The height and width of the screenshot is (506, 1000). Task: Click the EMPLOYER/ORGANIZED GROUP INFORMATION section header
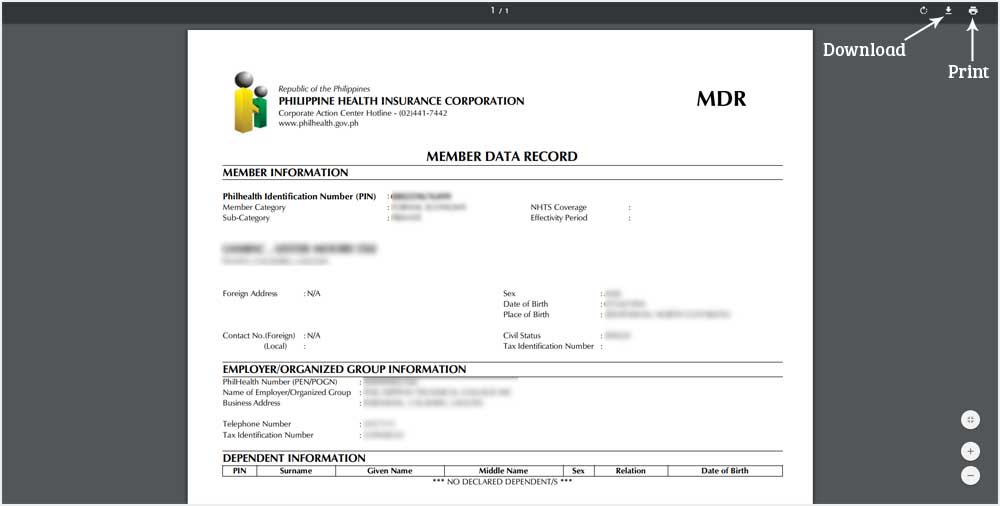pos(344,369)
